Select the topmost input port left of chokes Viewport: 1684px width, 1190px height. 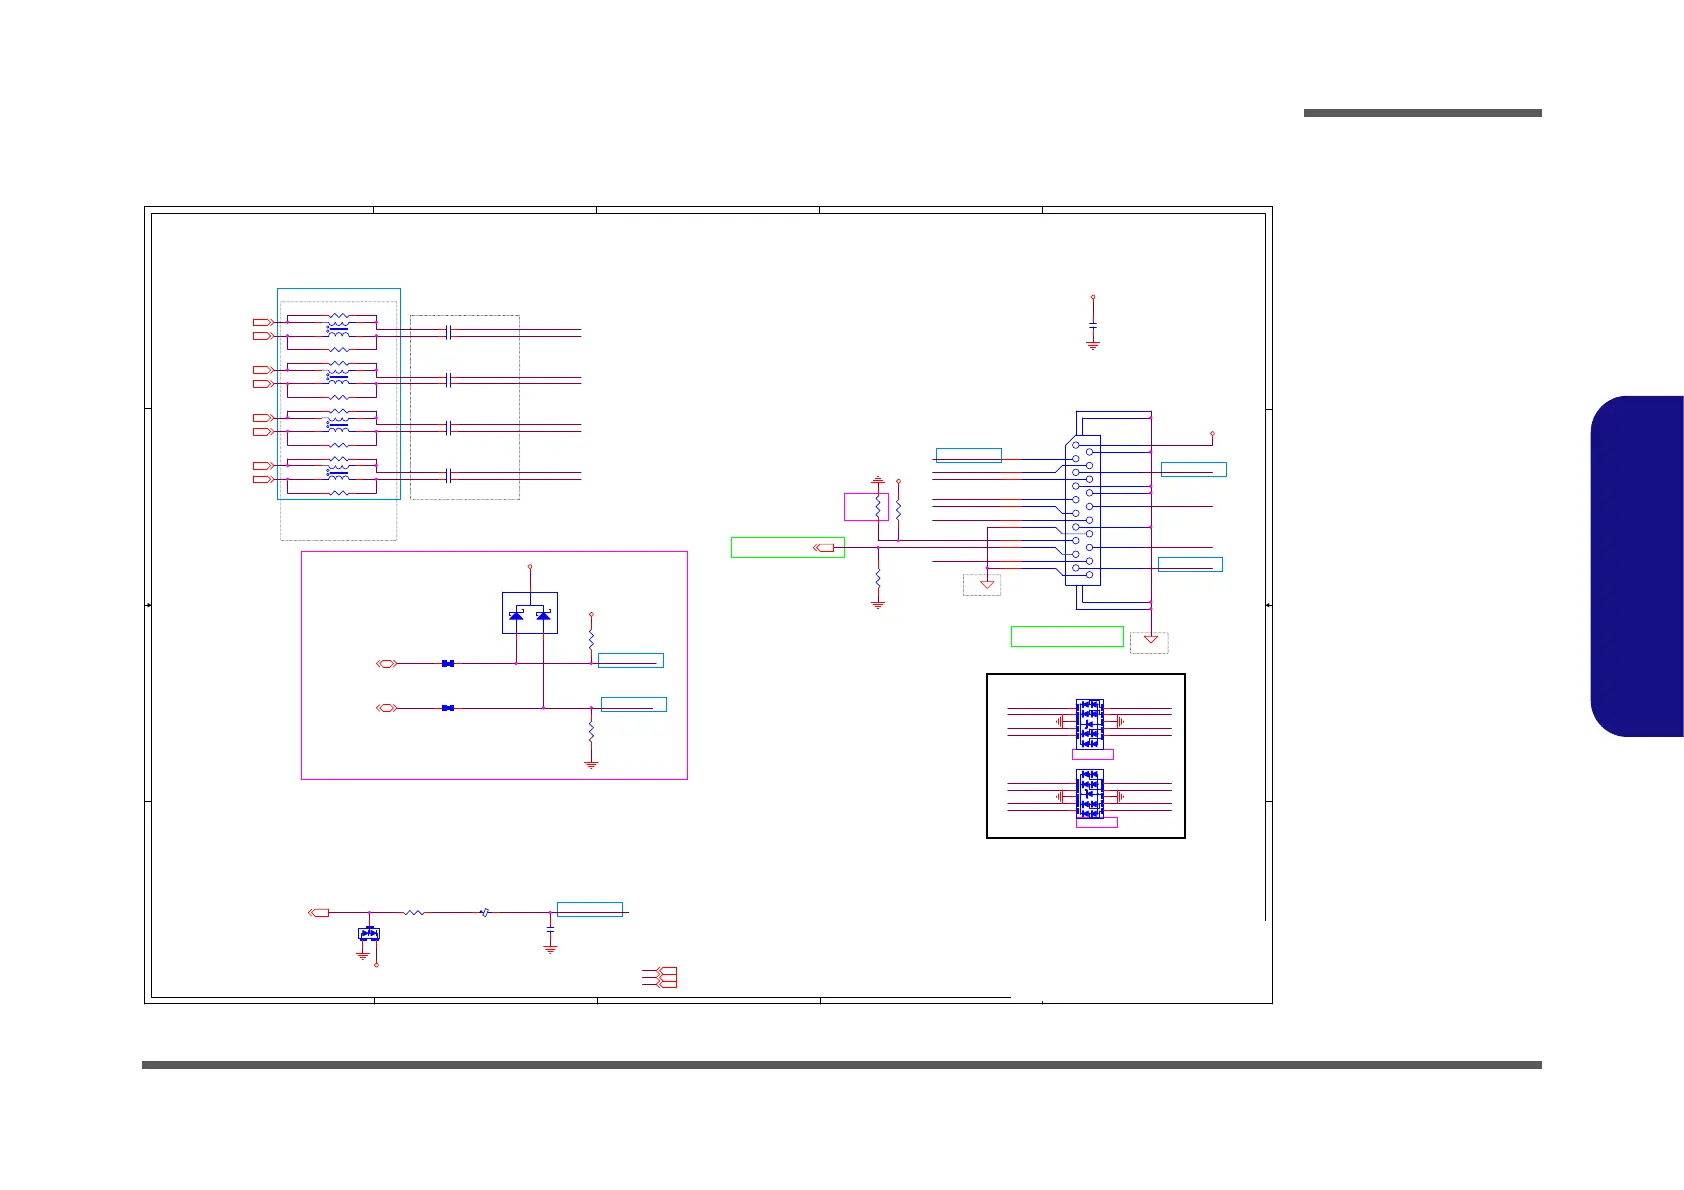pos(262,322)
